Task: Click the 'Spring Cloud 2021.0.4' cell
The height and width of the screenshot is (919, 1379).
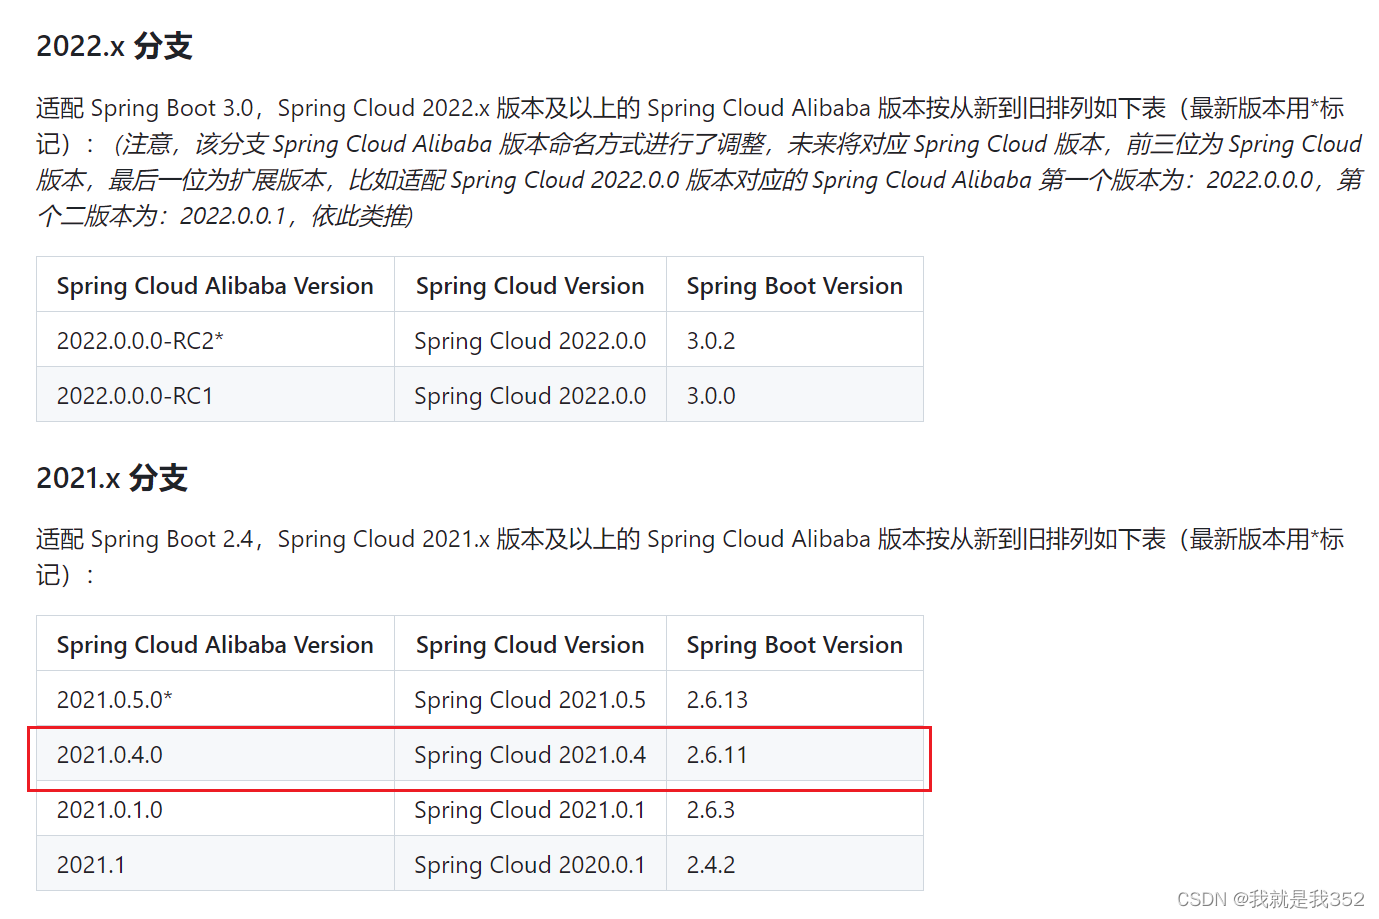Action: [x=530, y=755]
